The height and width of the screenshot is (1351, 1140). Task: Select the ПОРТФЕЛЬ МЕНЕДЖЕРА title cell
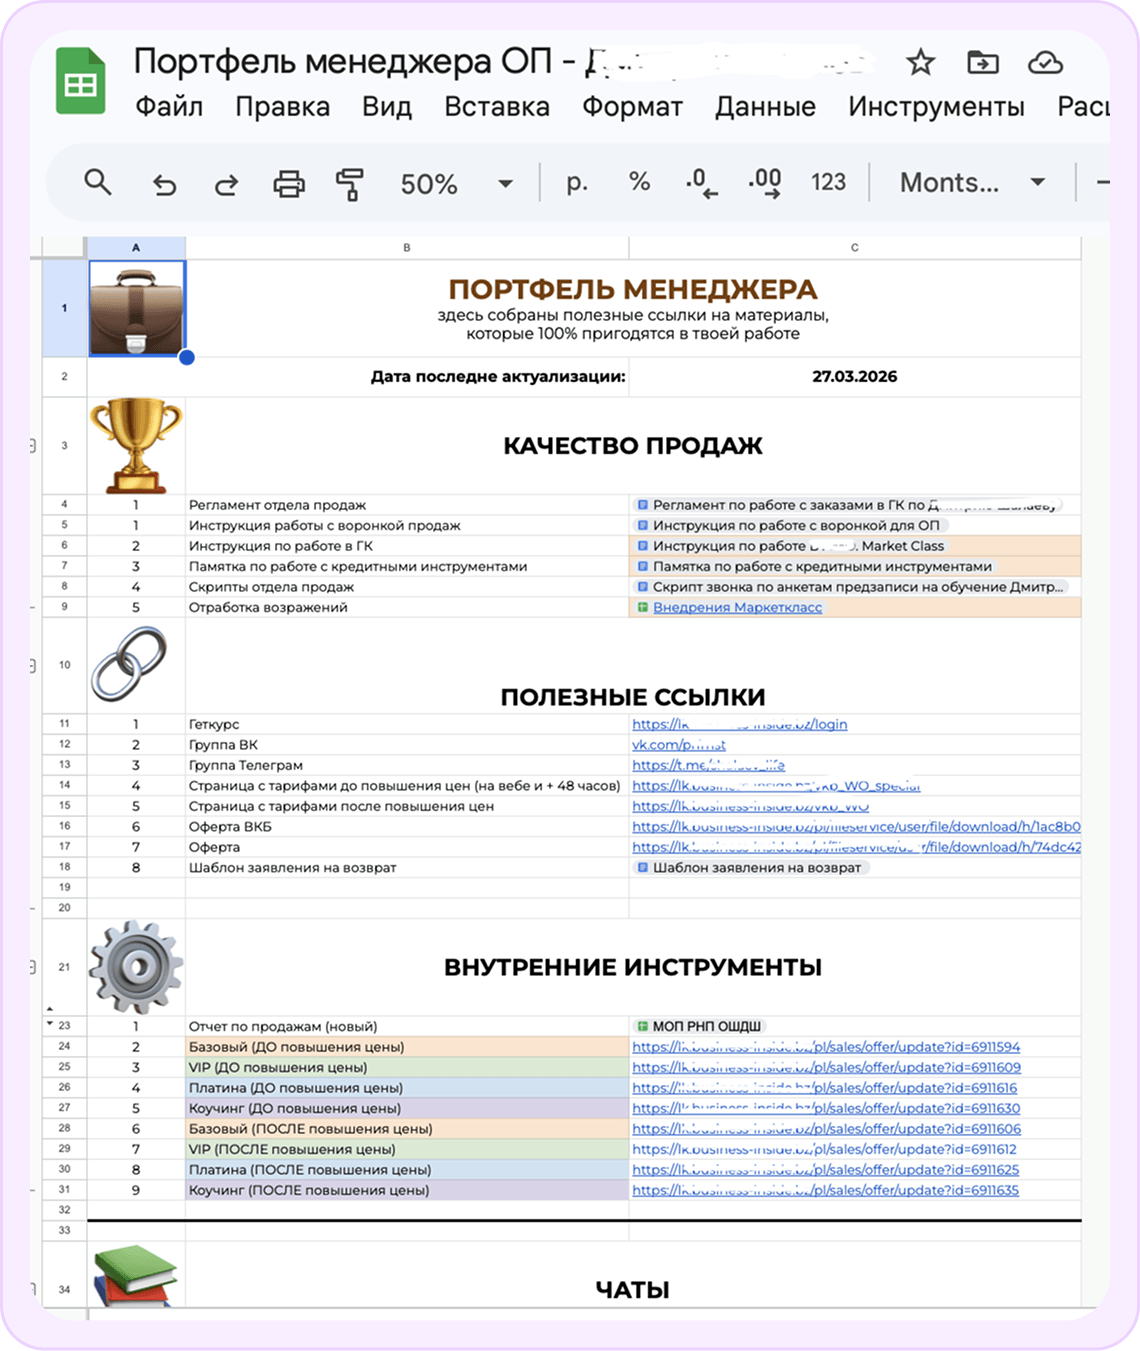tap(633, 309)
